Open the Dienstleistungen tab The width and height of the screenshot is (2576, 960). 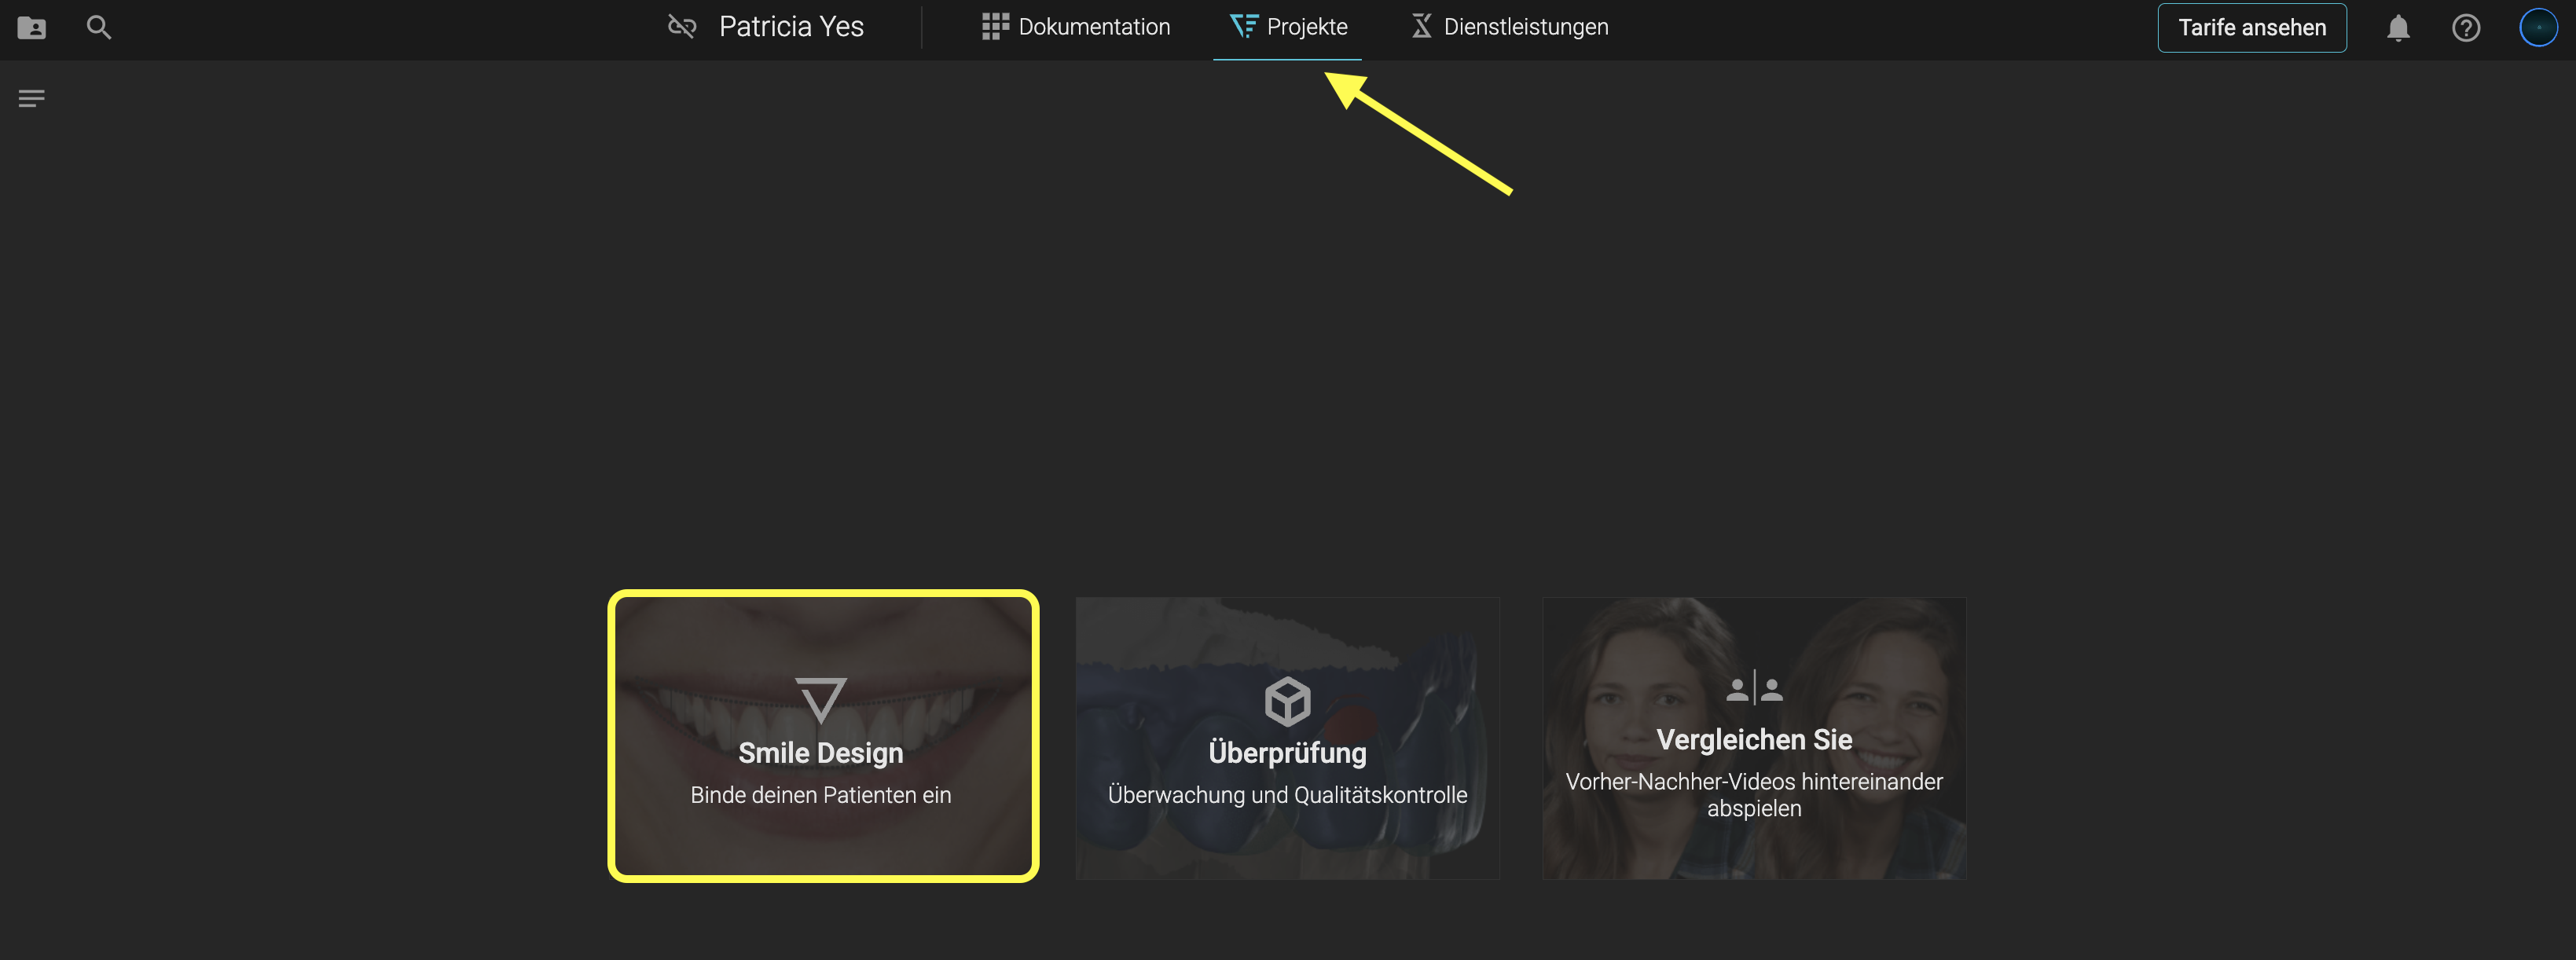point(1525,27)
